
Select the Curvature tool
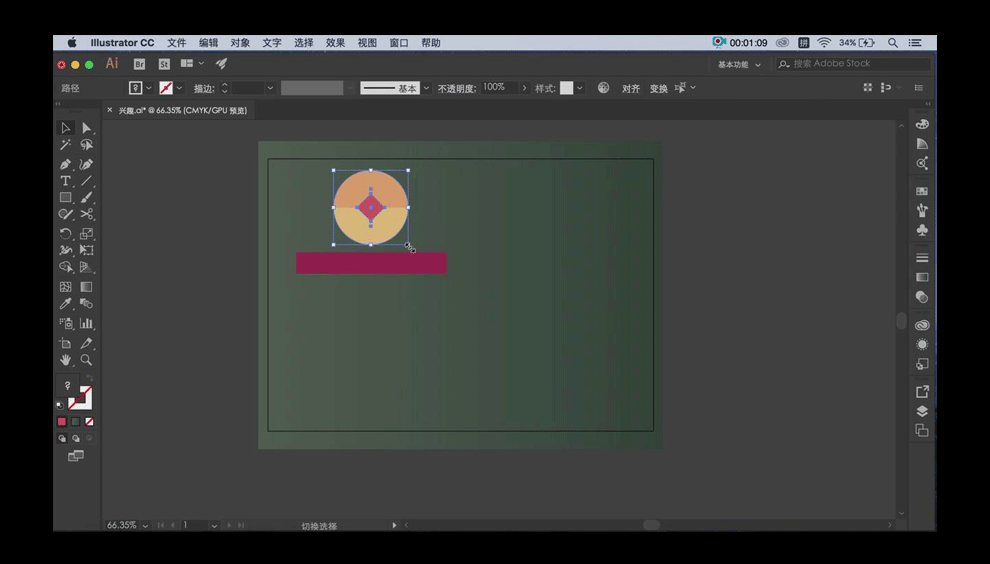(86, 164)
